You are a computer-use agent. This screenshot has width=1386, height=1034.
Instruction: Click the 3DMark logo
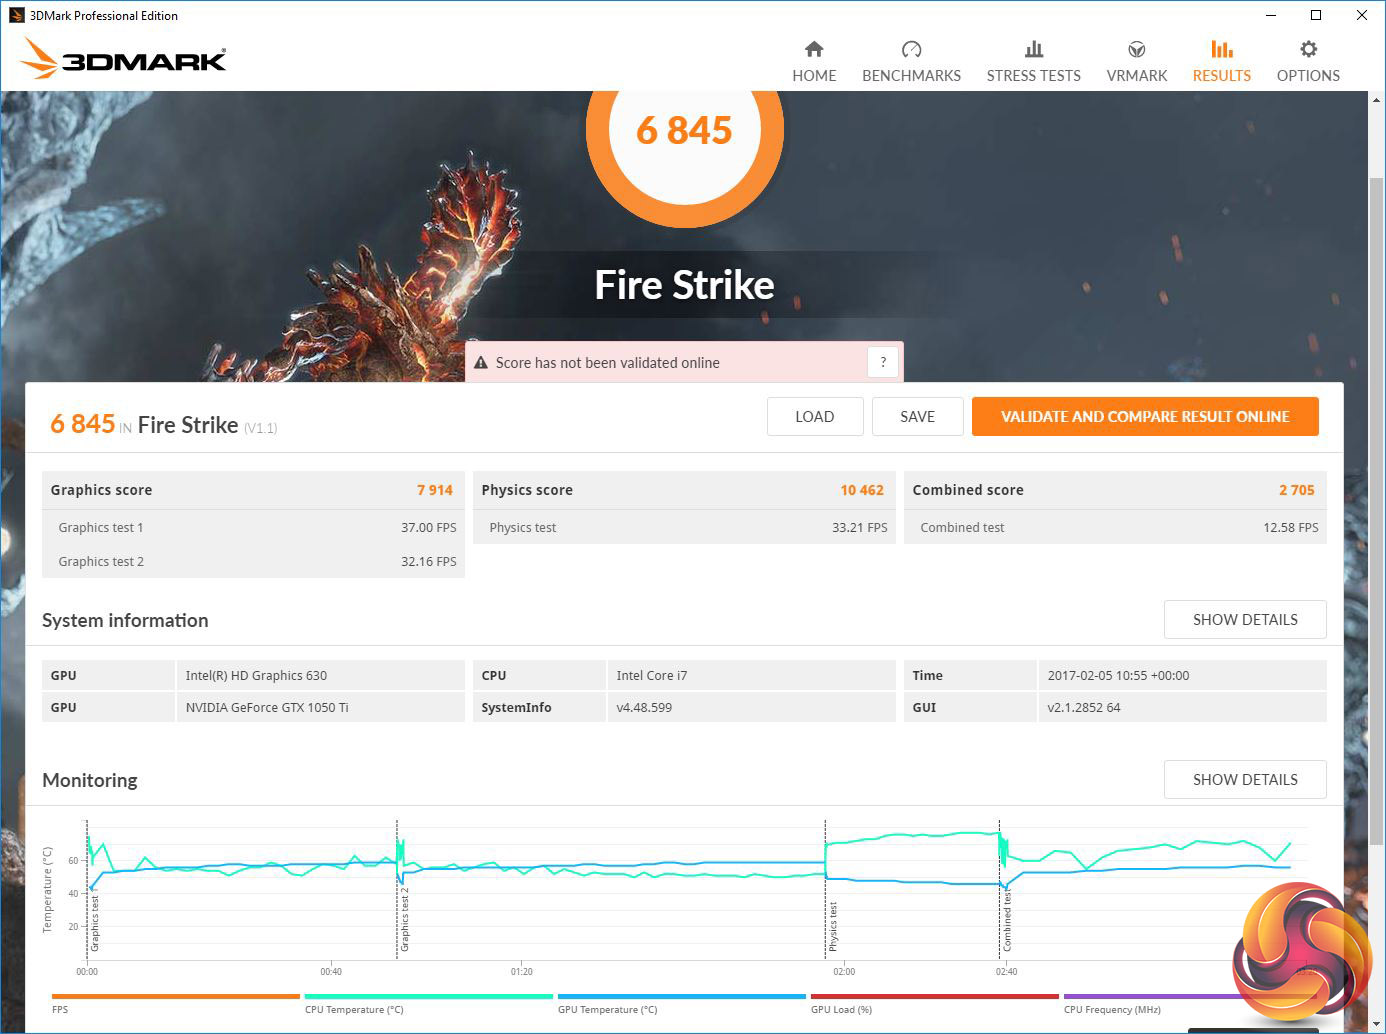124,59
